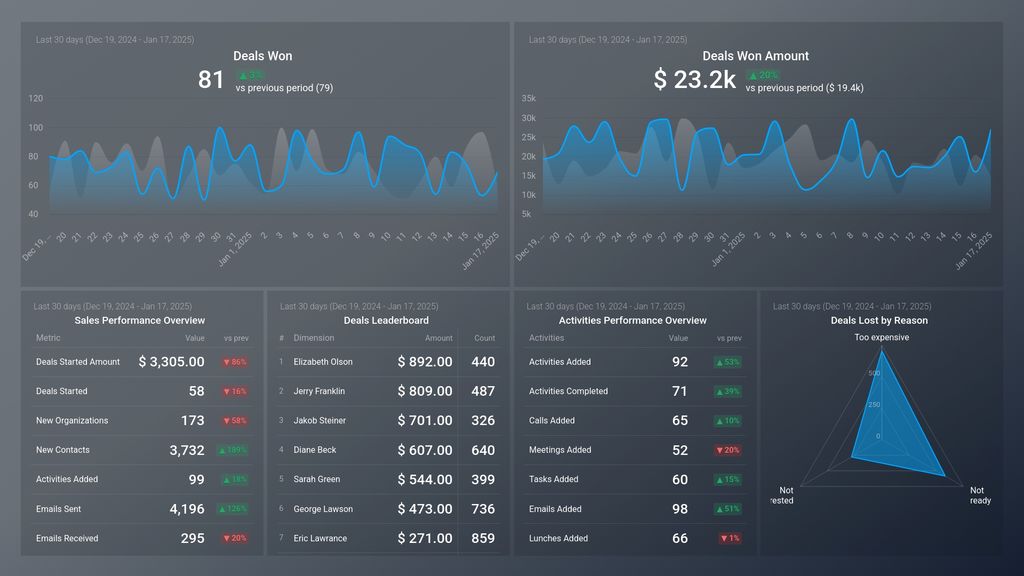The height and width of the screenshot is (576, 1024).
Task: Click the green 53% change badge
Action: coord(728,362)
